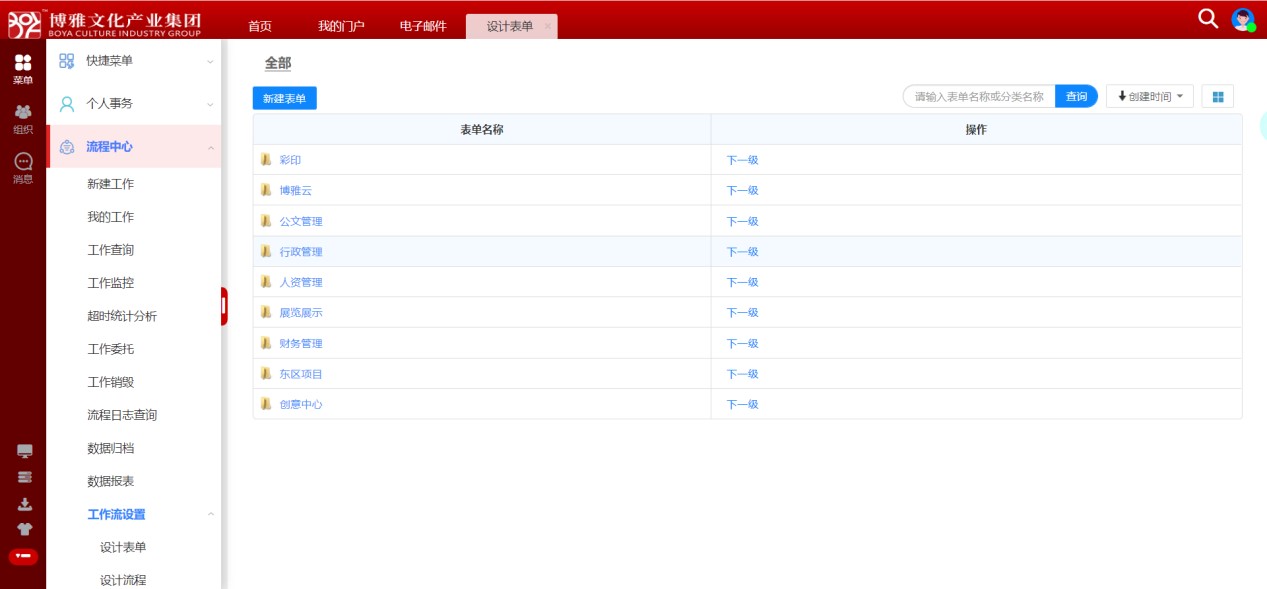1267x589 pixels.
Task: Expand the 个人事务 chevron
Action: pyautogui.click(x=210, y=105)
